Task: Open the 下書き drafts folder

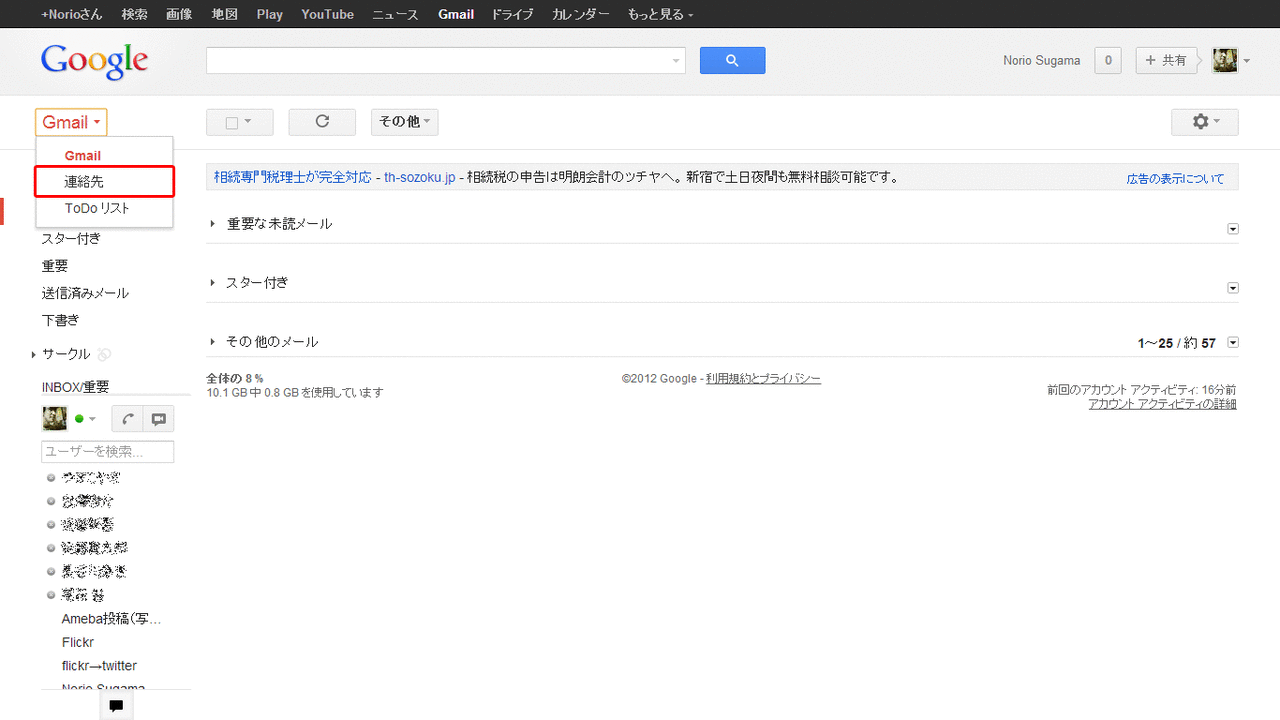Action: (x=60, y=320)
